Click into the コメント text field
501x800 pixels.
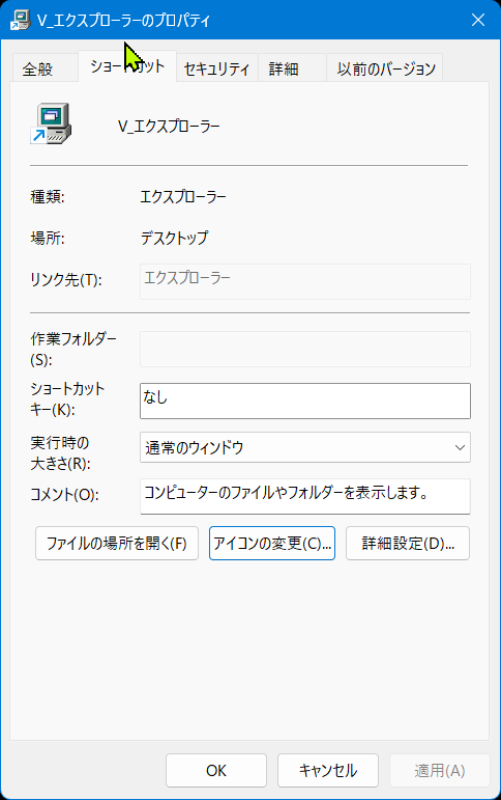[305, 496]
